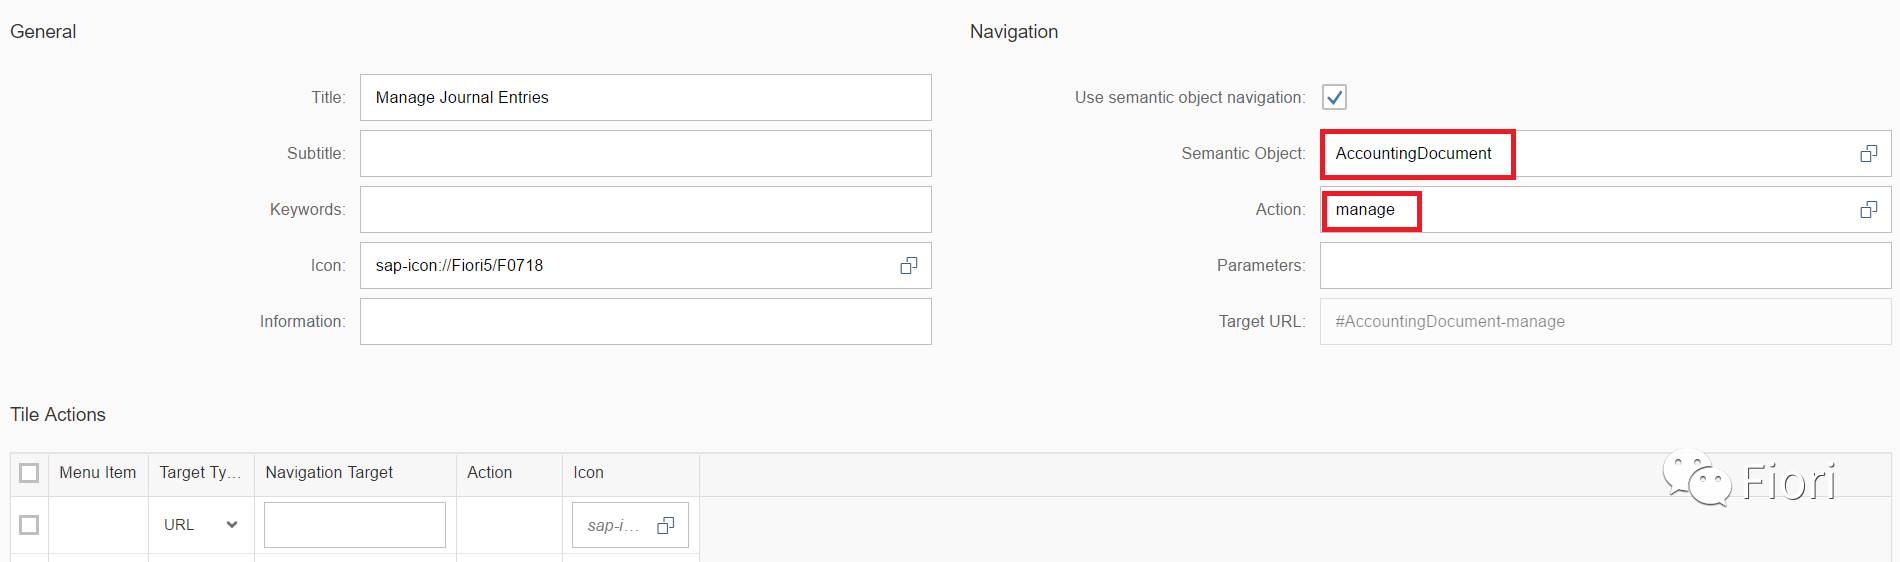1900x562 pixels.
Task: Uncheck Use semantic object navigation
Action: [1334, 97]
